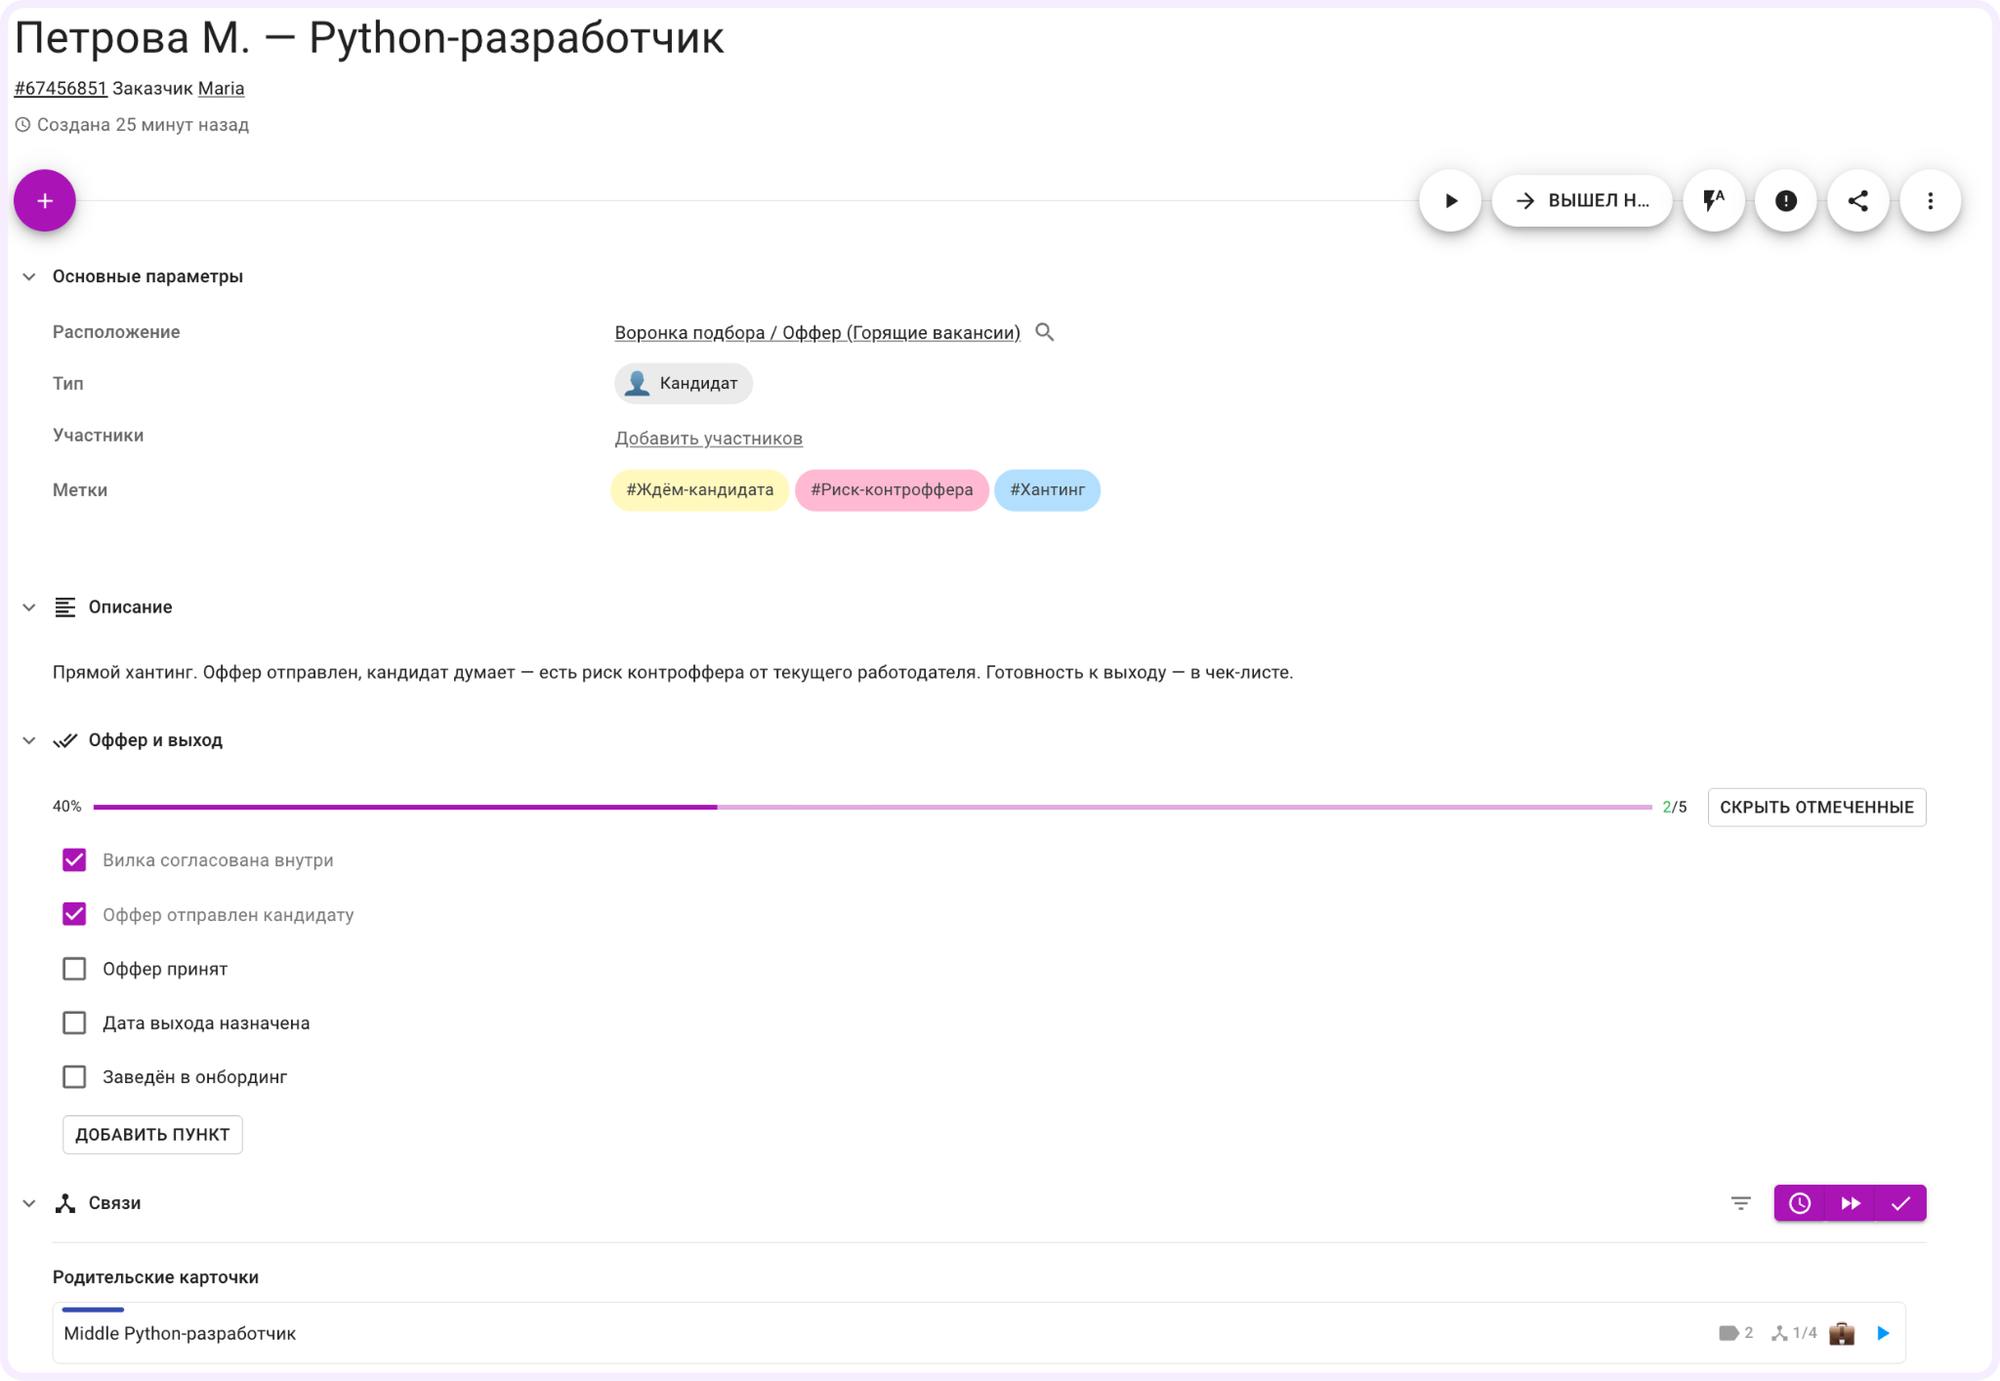Check the 'Оффер принят' checkbox
Screen dimensions: 2000x1381
(74, 969)
